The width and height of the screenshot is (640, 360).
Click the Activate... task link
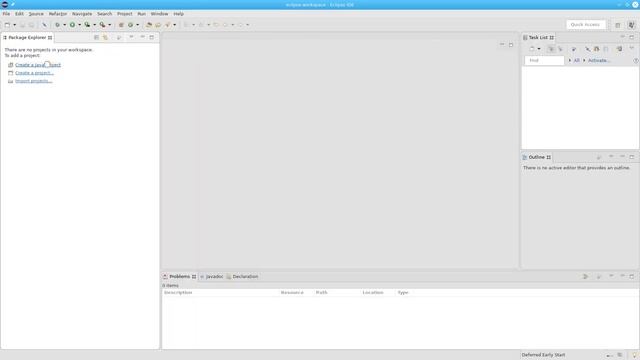pos(599,60)
